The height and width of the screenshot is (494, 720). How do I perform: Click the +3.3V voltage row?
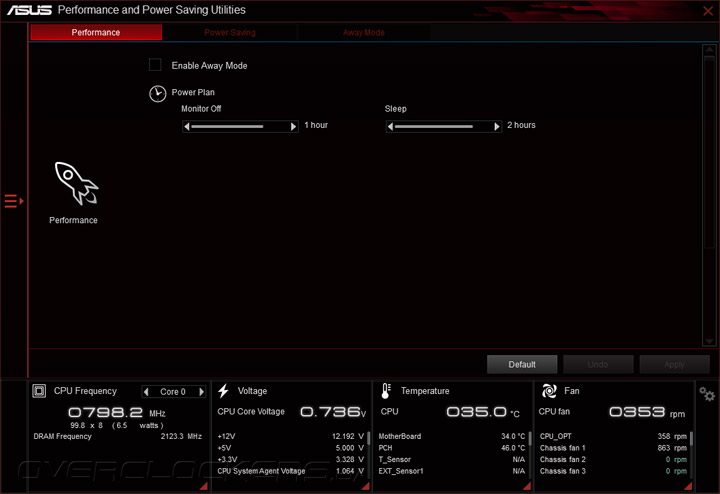click(291, 459)
